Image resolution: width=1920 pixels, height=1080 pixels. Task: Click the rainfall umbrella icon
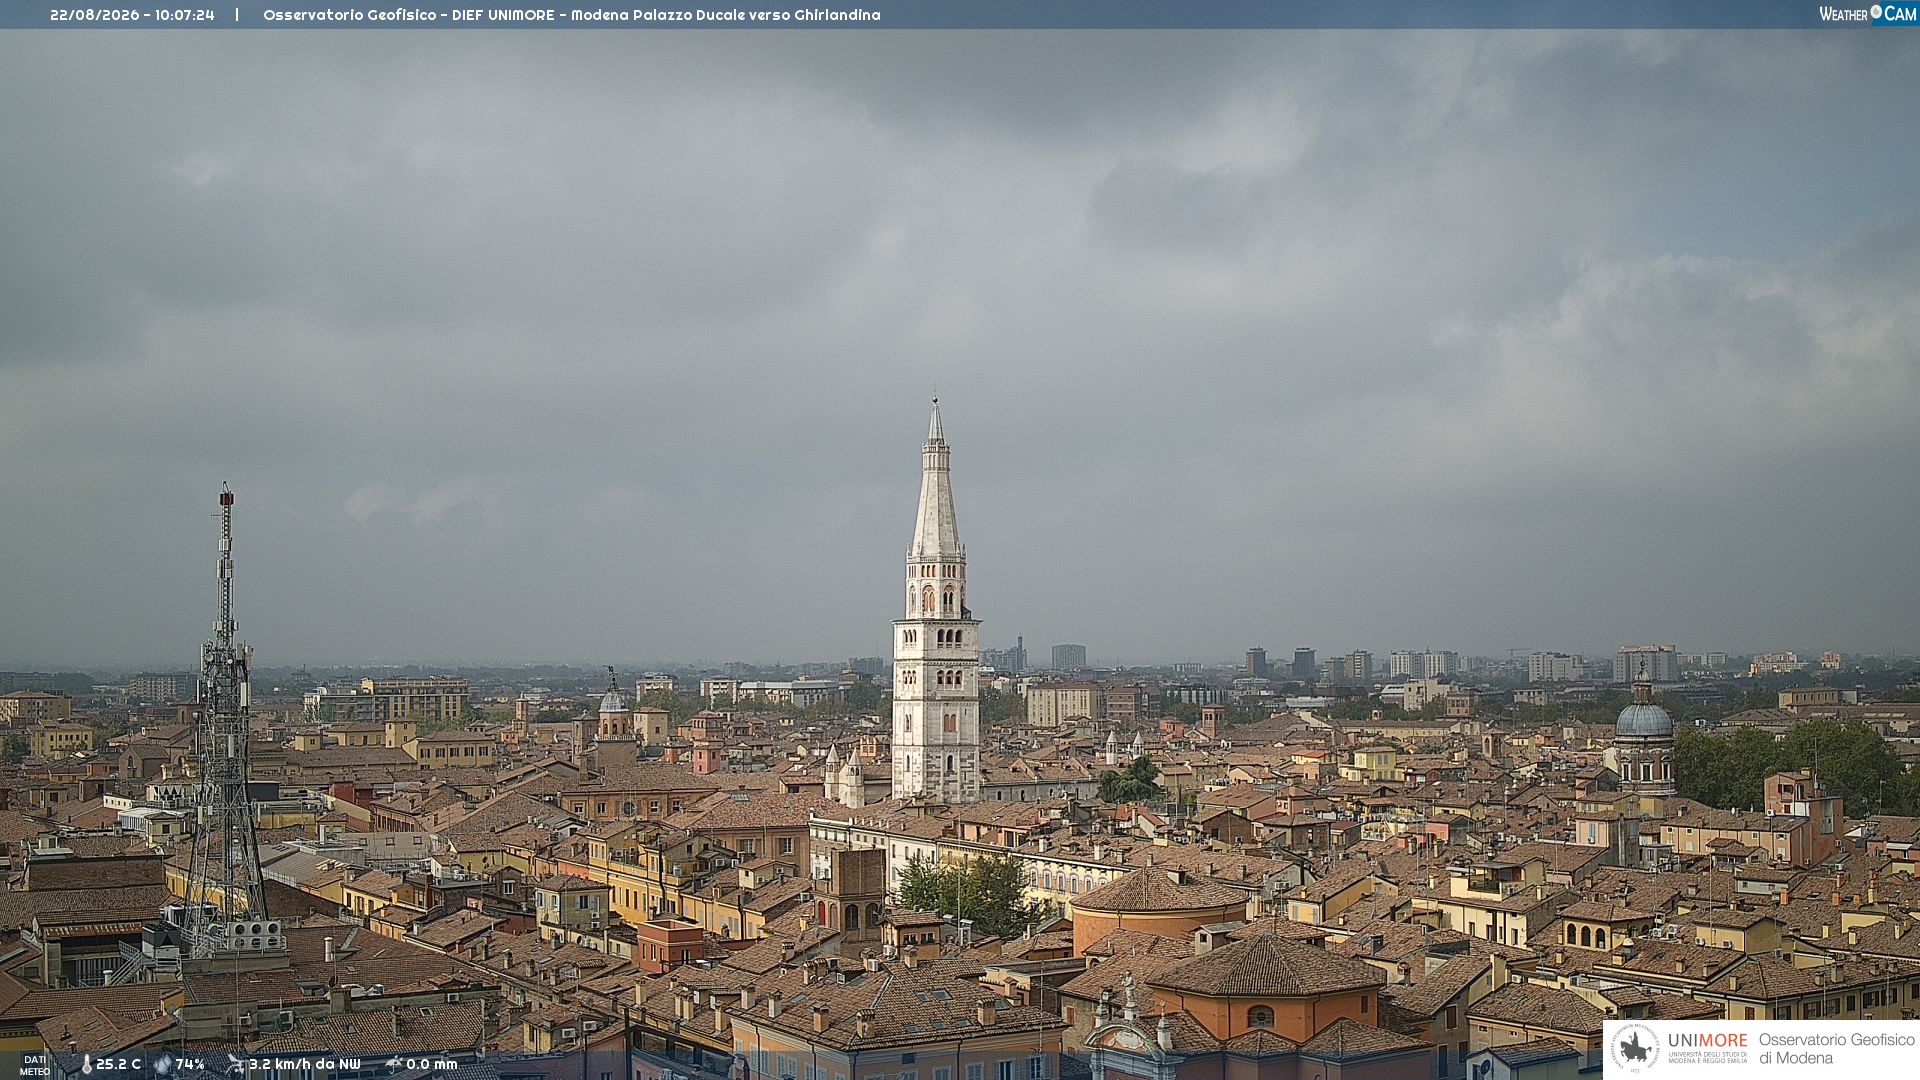(x=393, y=1065)
